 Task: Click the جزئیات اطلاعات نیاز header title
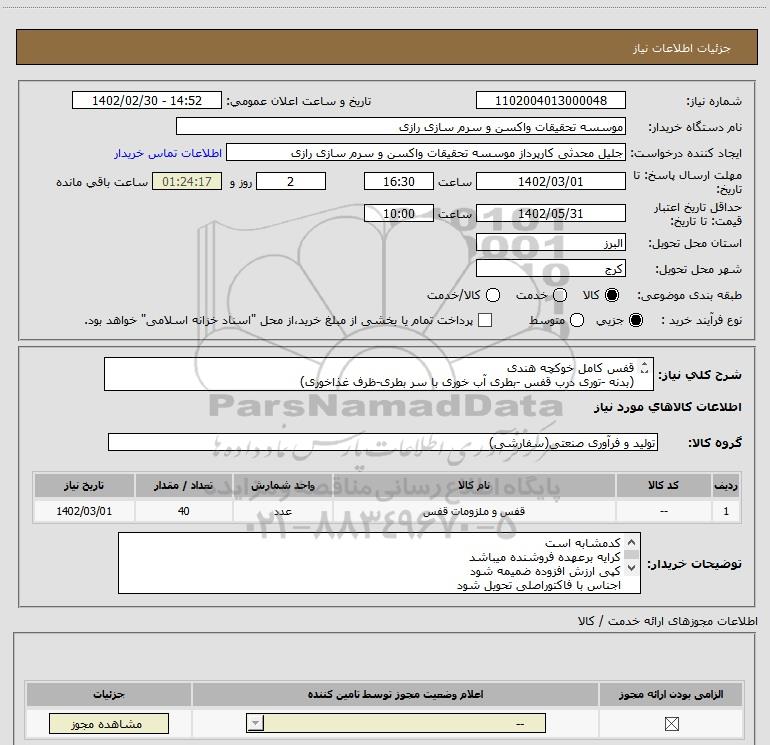tap(682, 48)
